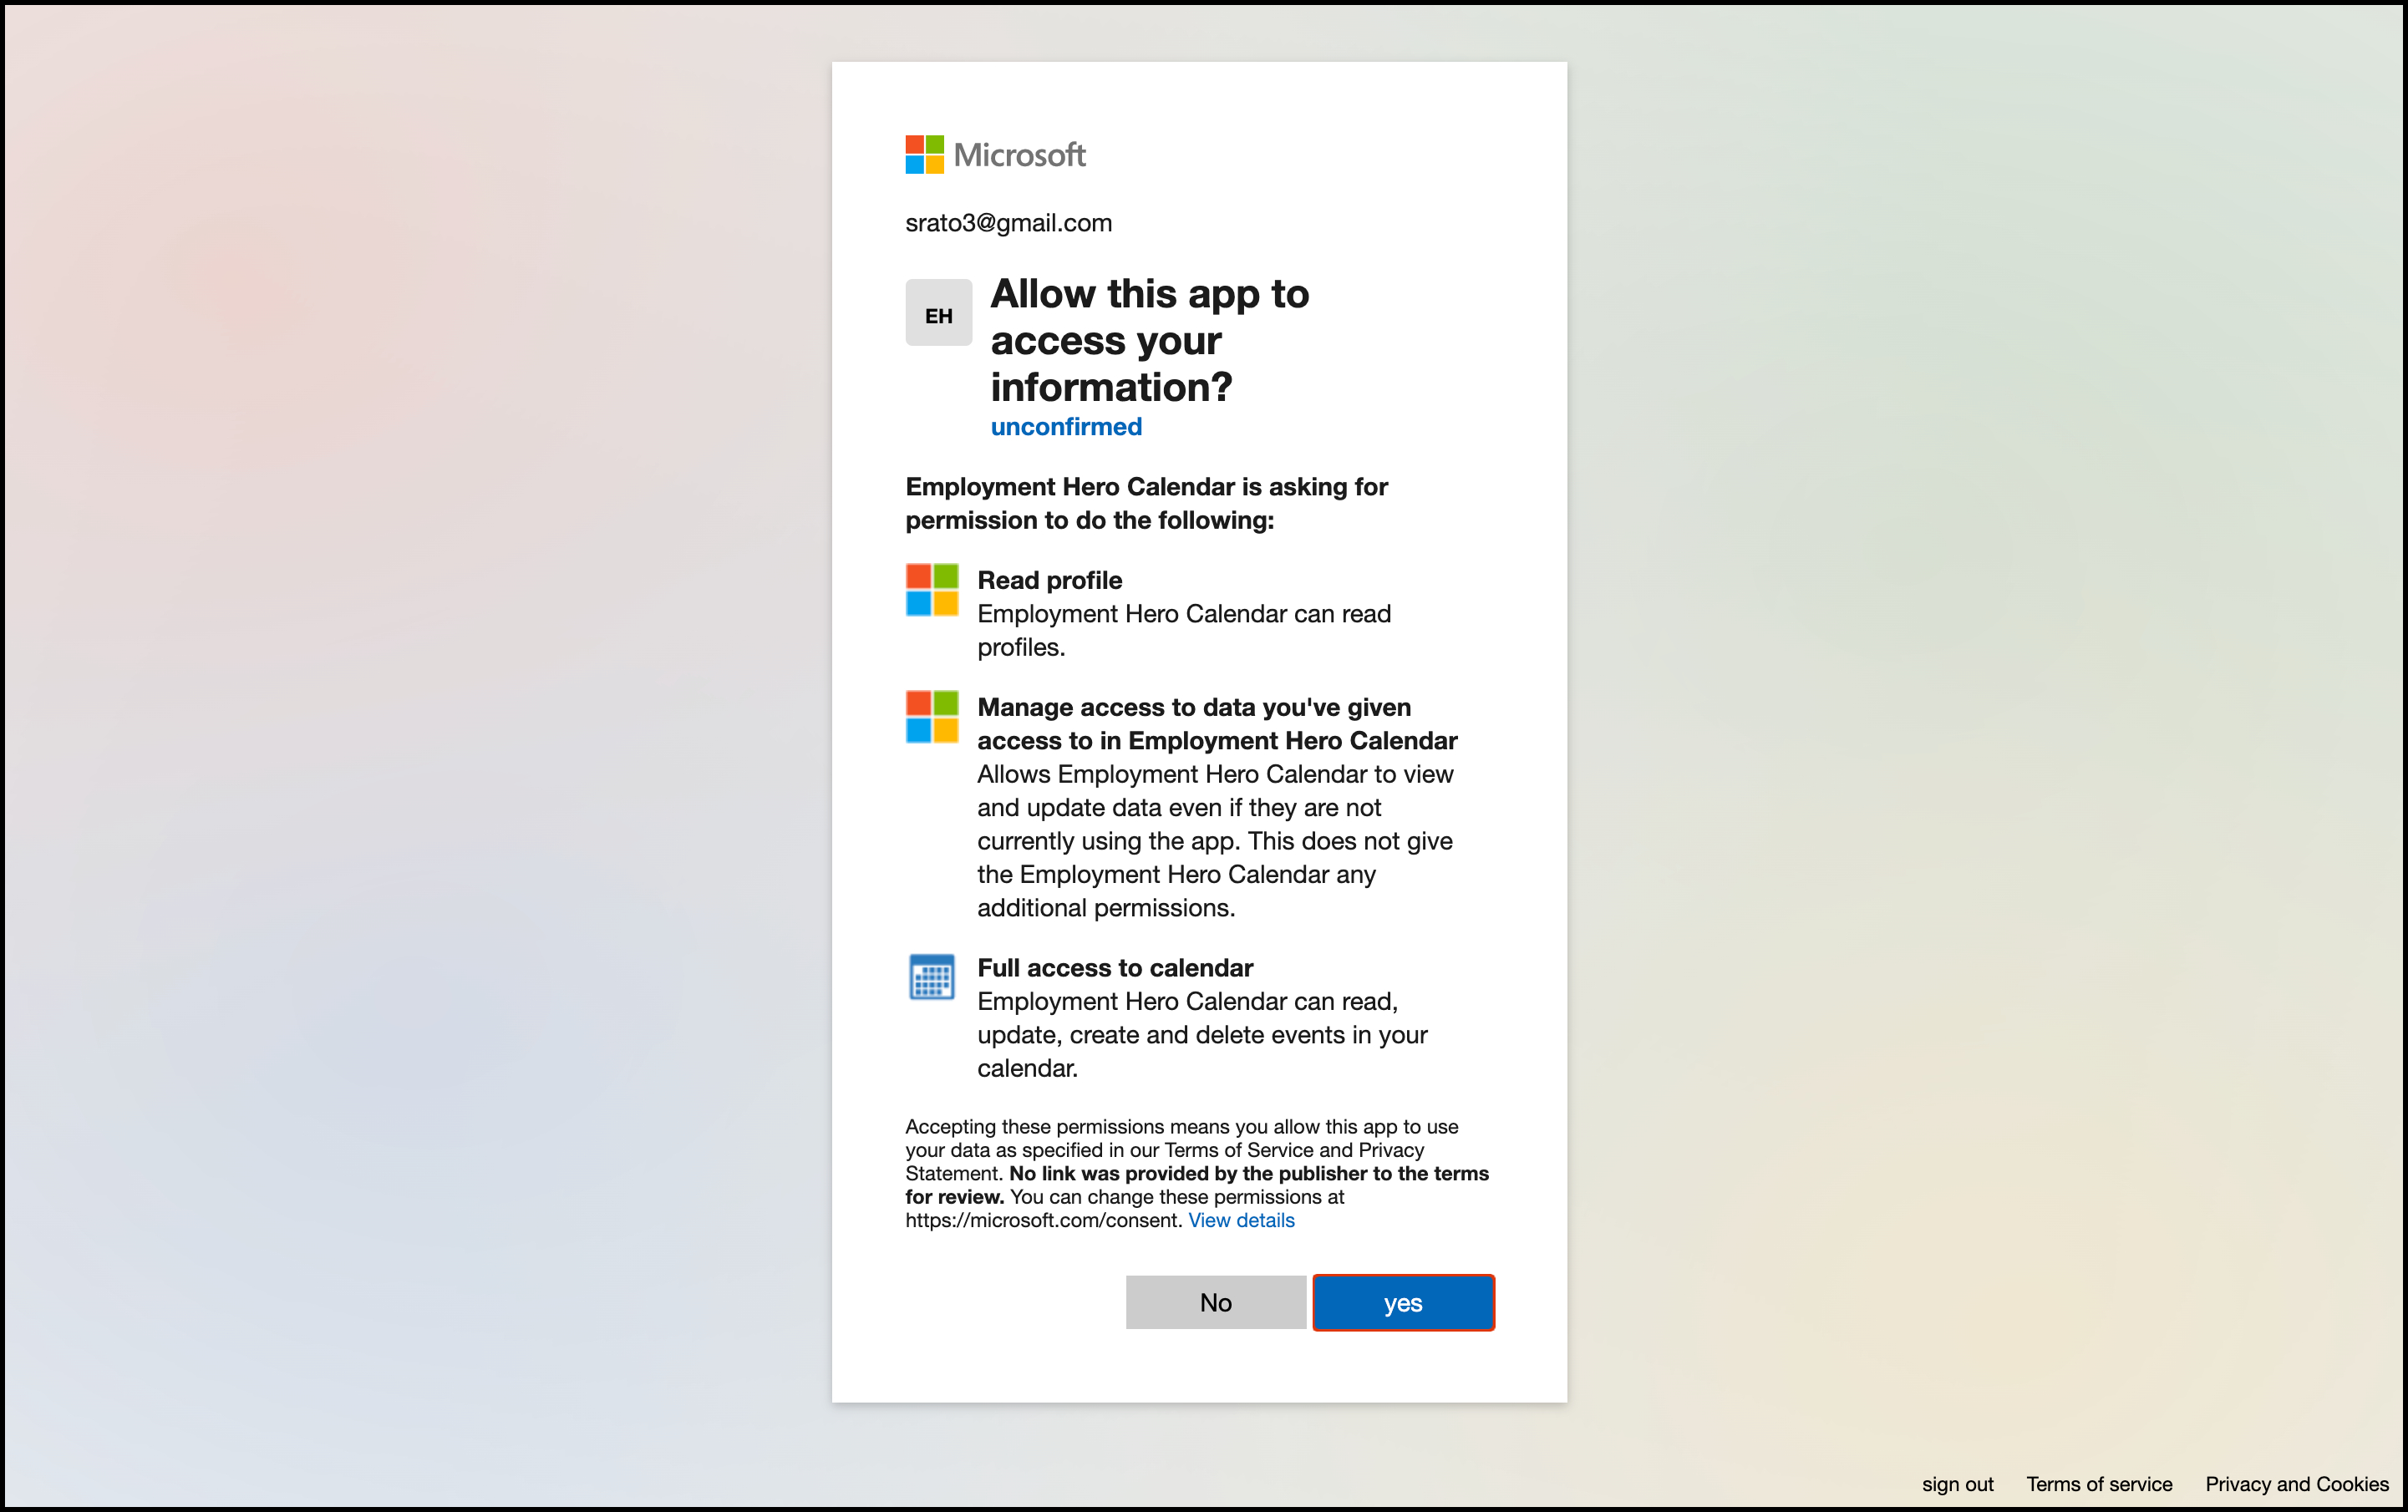Open the View details link
Image resolution: width=2408 pixels, height=1512 pixels.
[x=1240, y=1220]
